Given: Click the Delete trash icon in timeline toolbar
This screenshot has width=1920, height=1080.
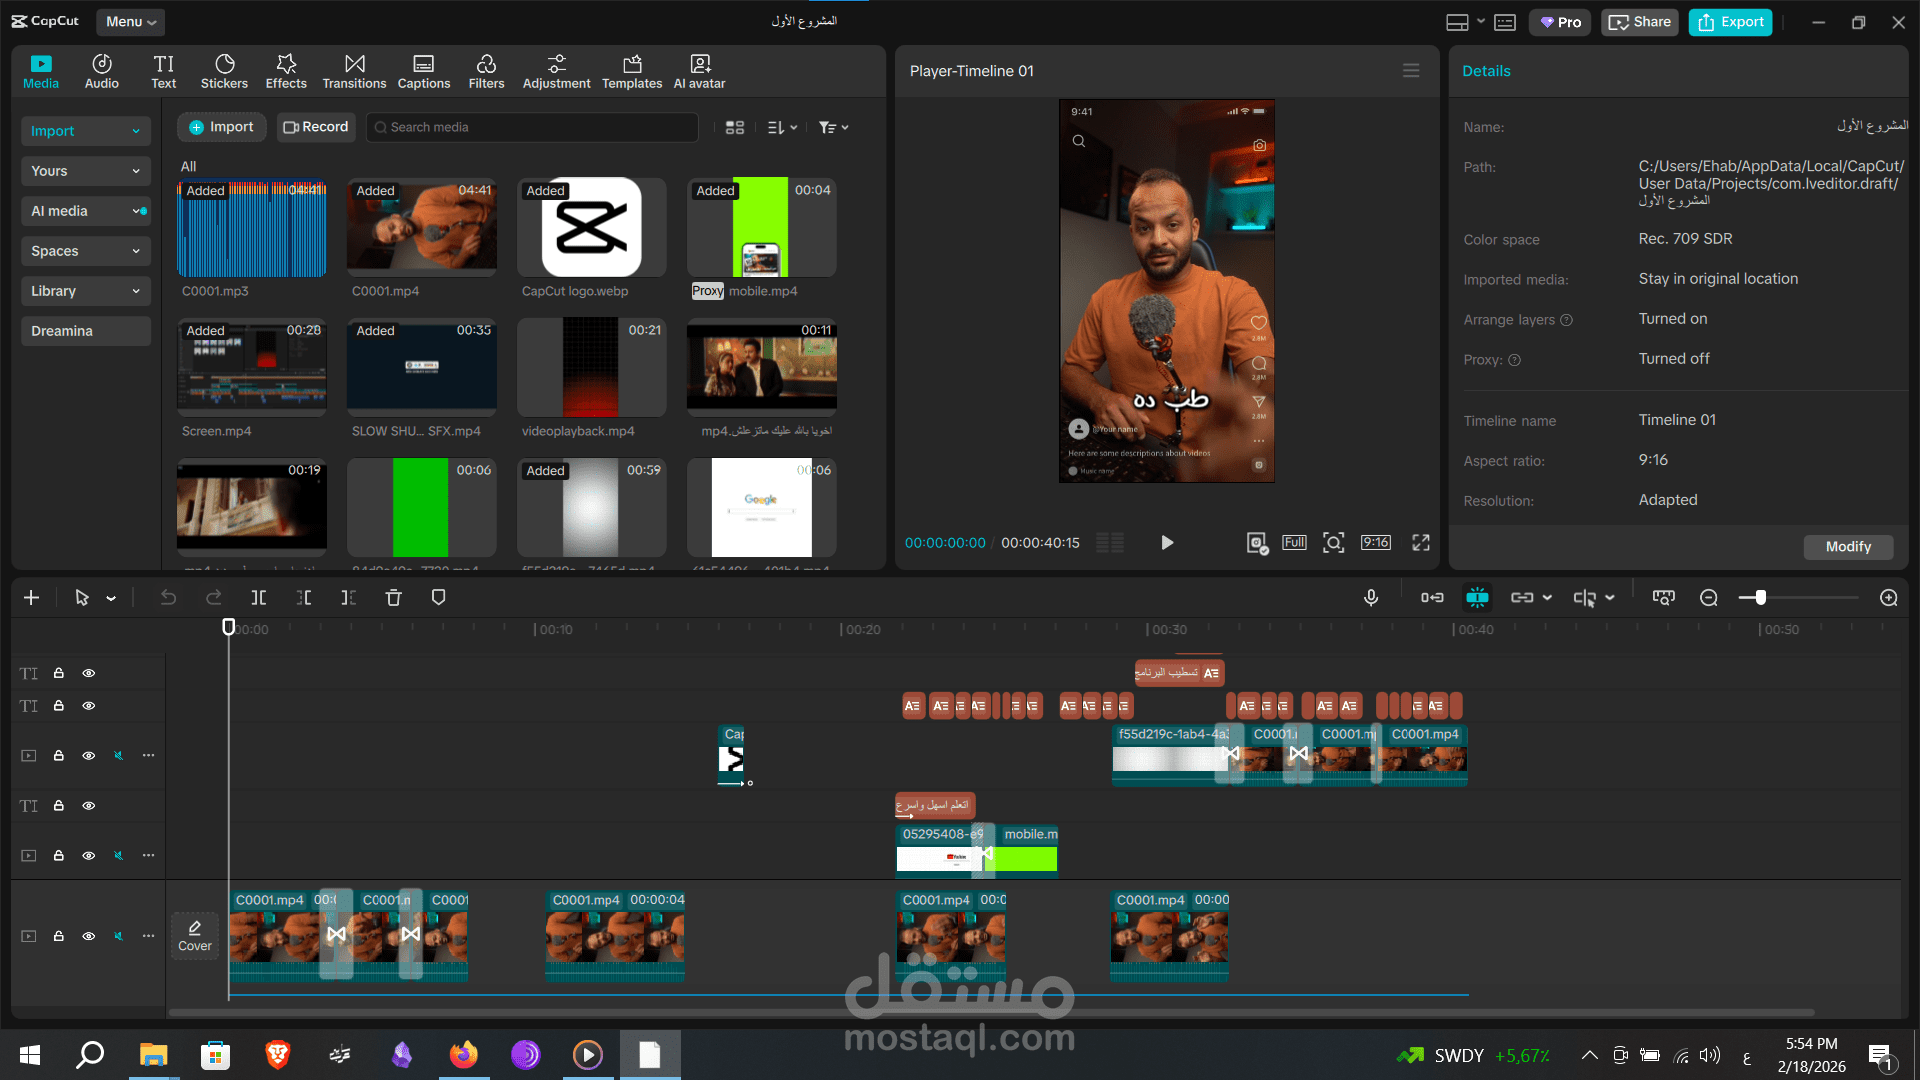Looking at the screenshot, I should (393, 597).
